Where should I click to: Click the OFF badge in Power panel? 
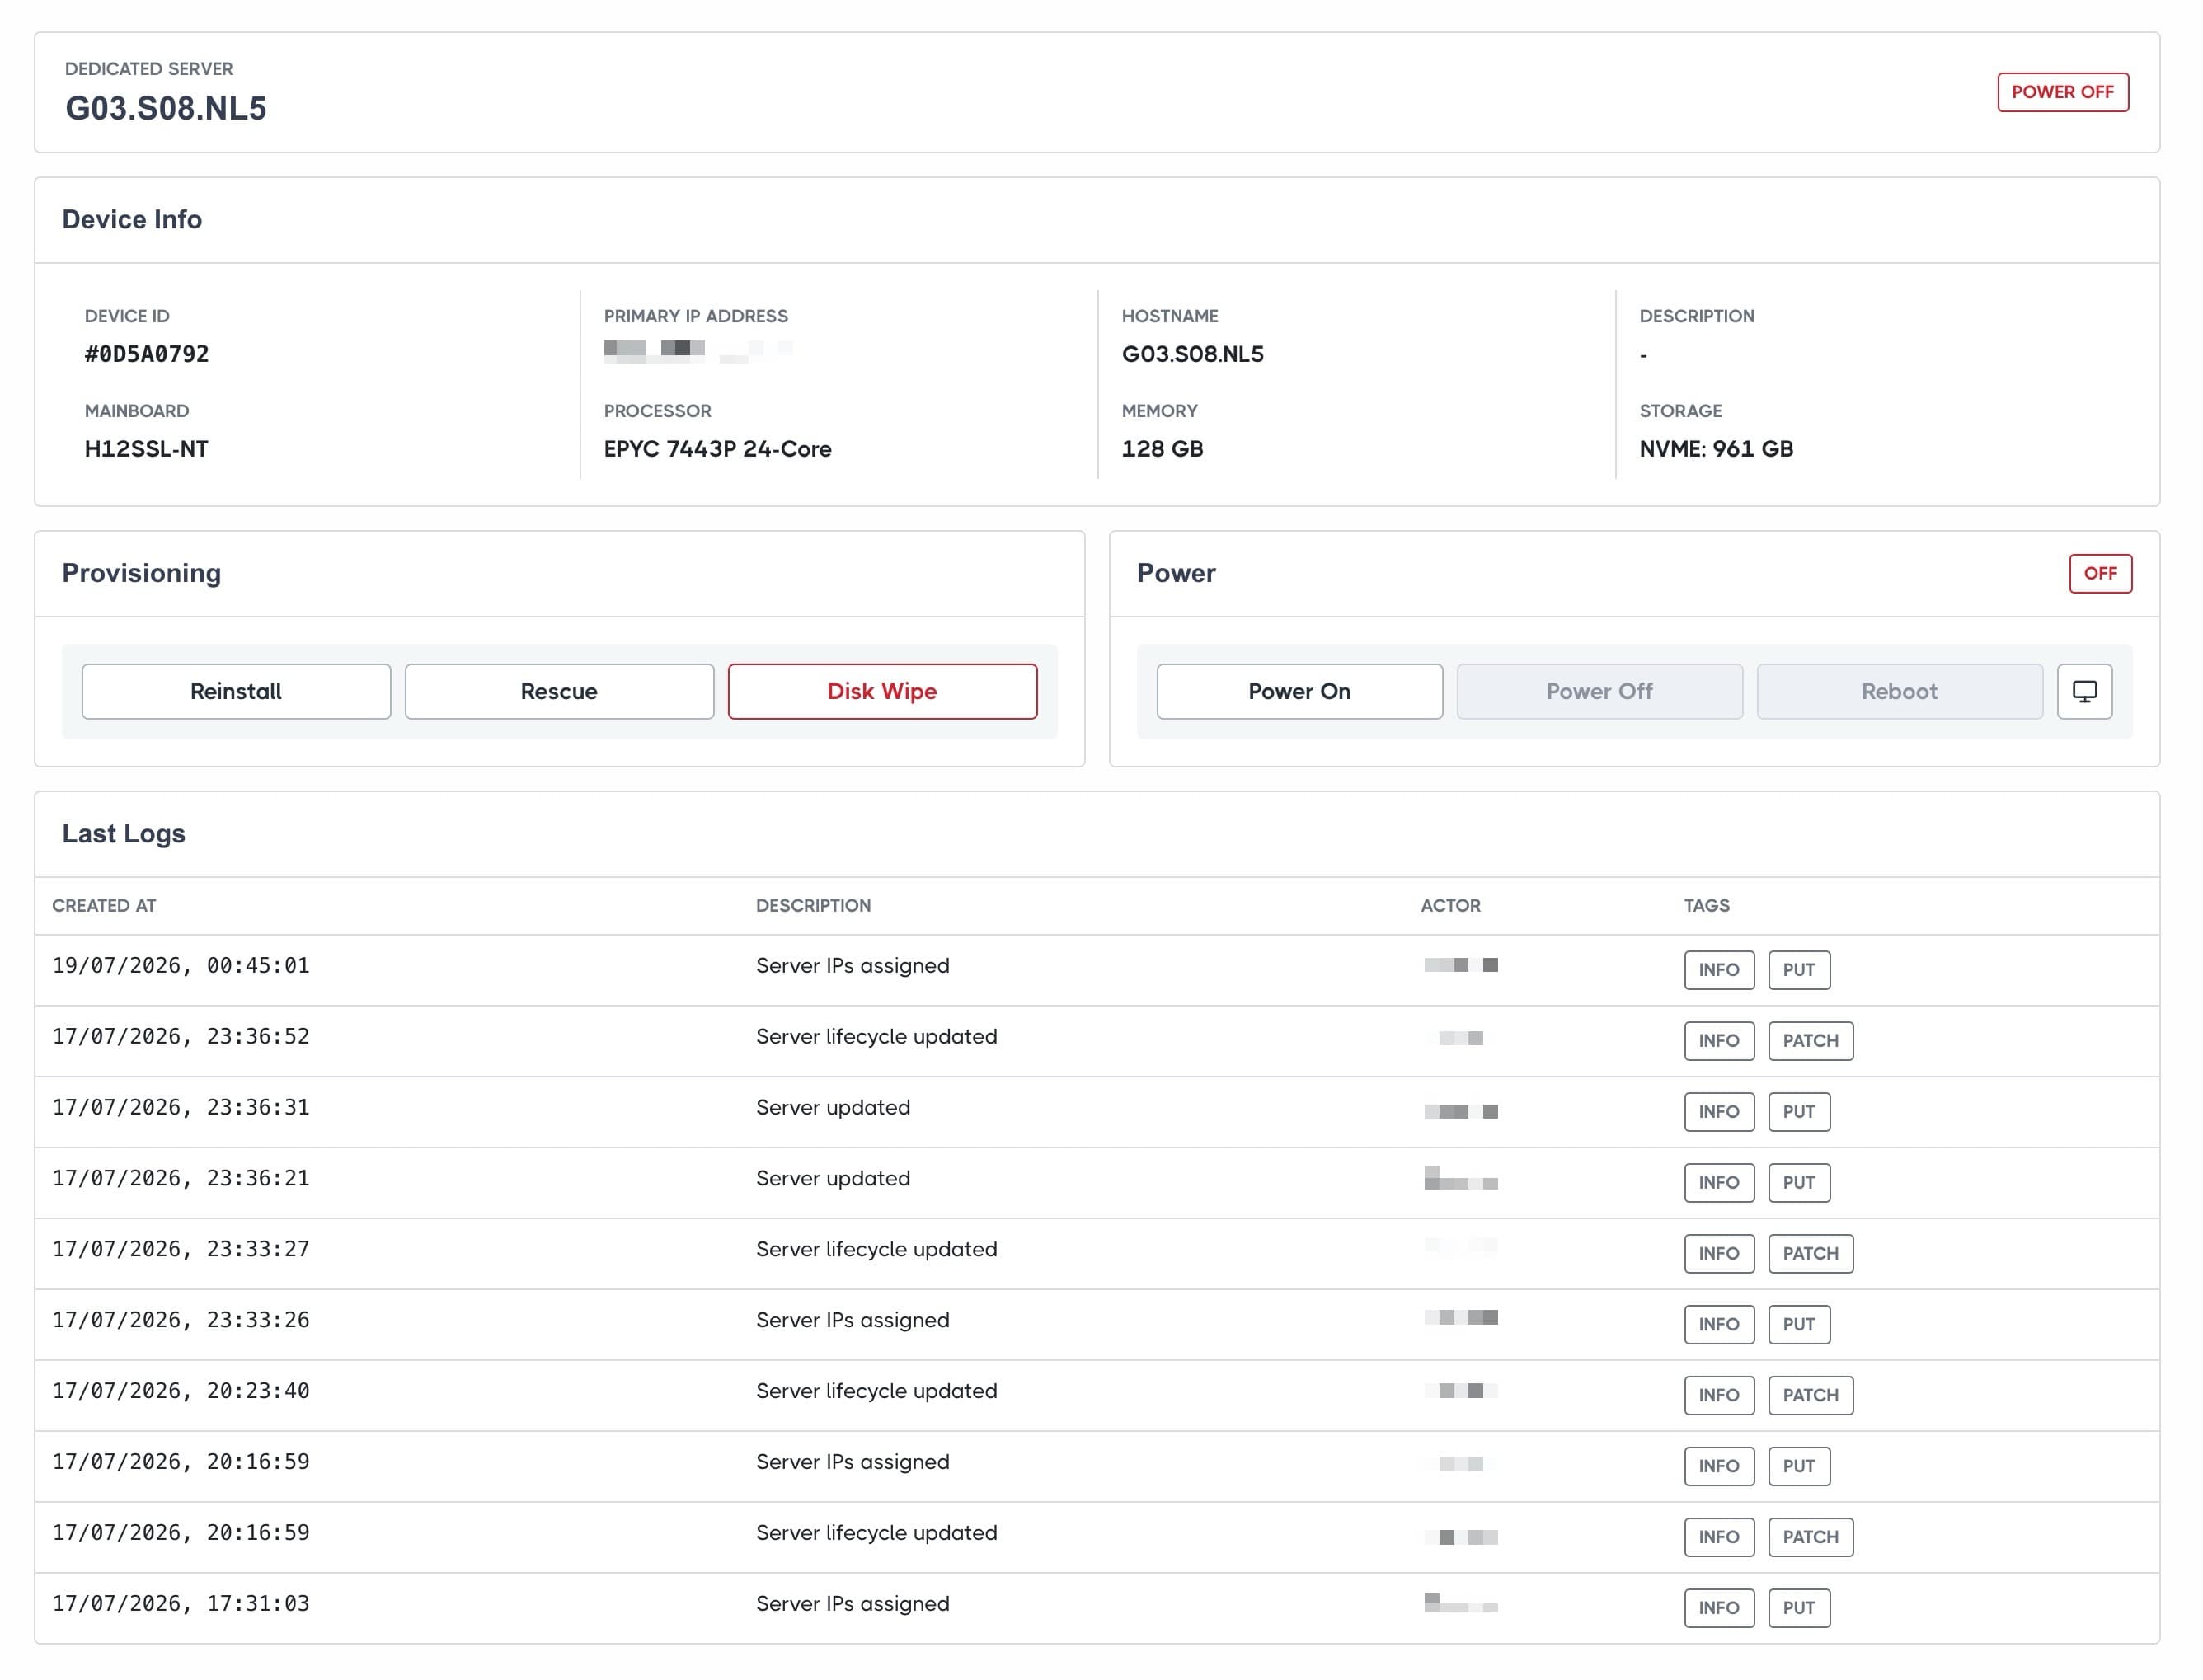pos(2100,573)
